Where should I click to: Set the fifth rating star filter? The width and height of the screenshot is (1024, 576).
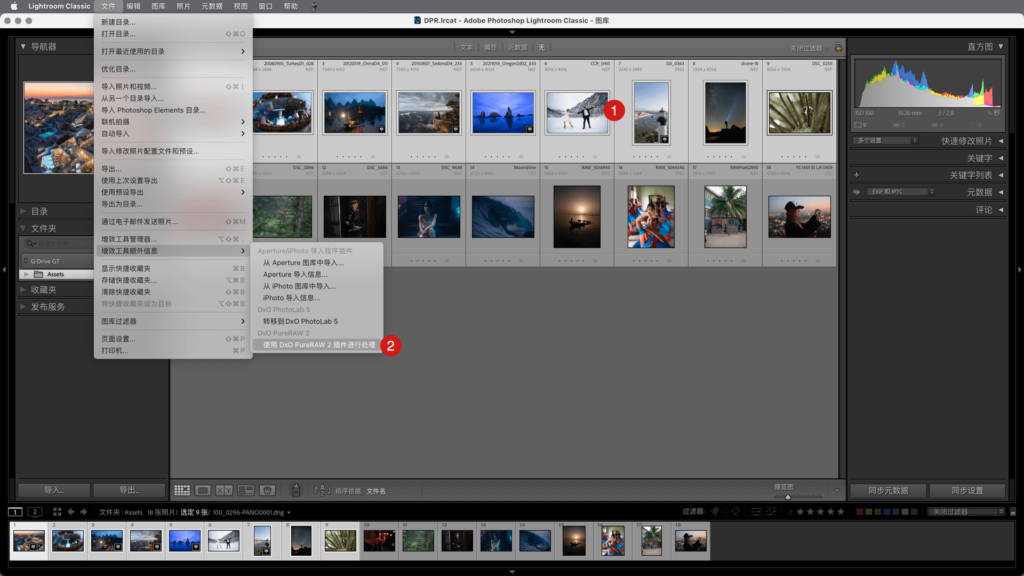click(x=840, y=512)
